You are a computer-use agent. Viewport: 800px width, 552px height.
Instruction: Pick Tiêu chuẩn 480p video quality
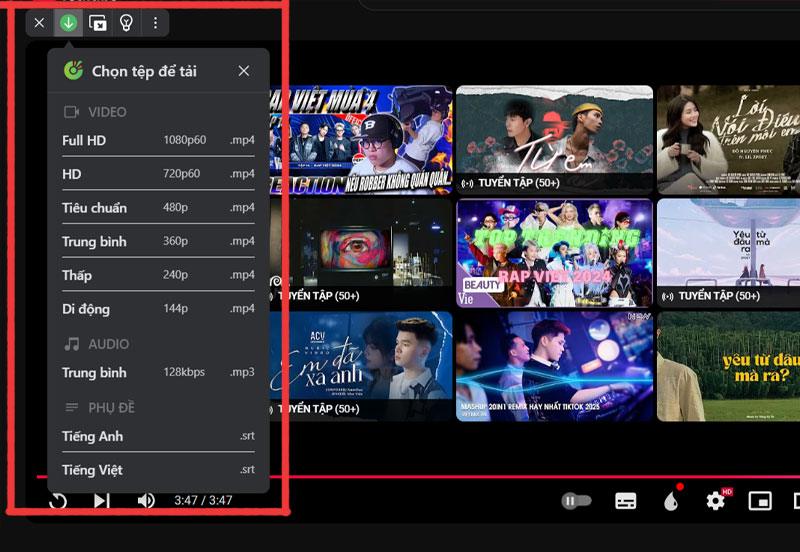158,208
